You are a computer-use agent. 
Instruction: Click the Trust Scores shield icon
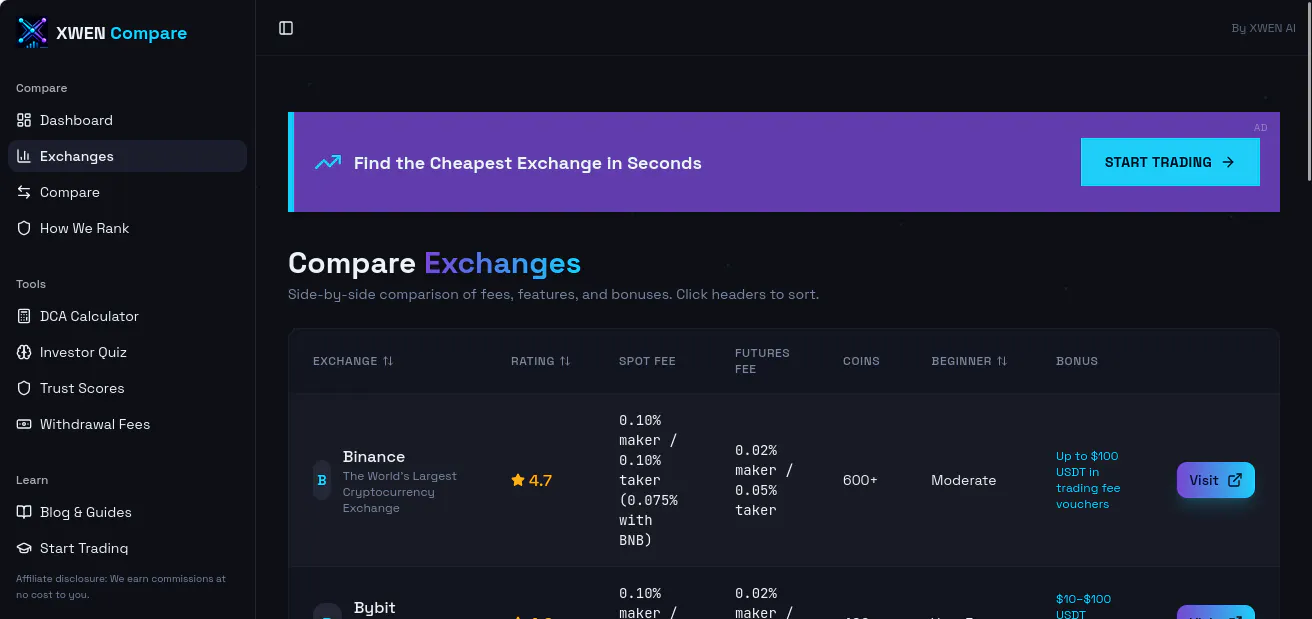pos(24,388)
